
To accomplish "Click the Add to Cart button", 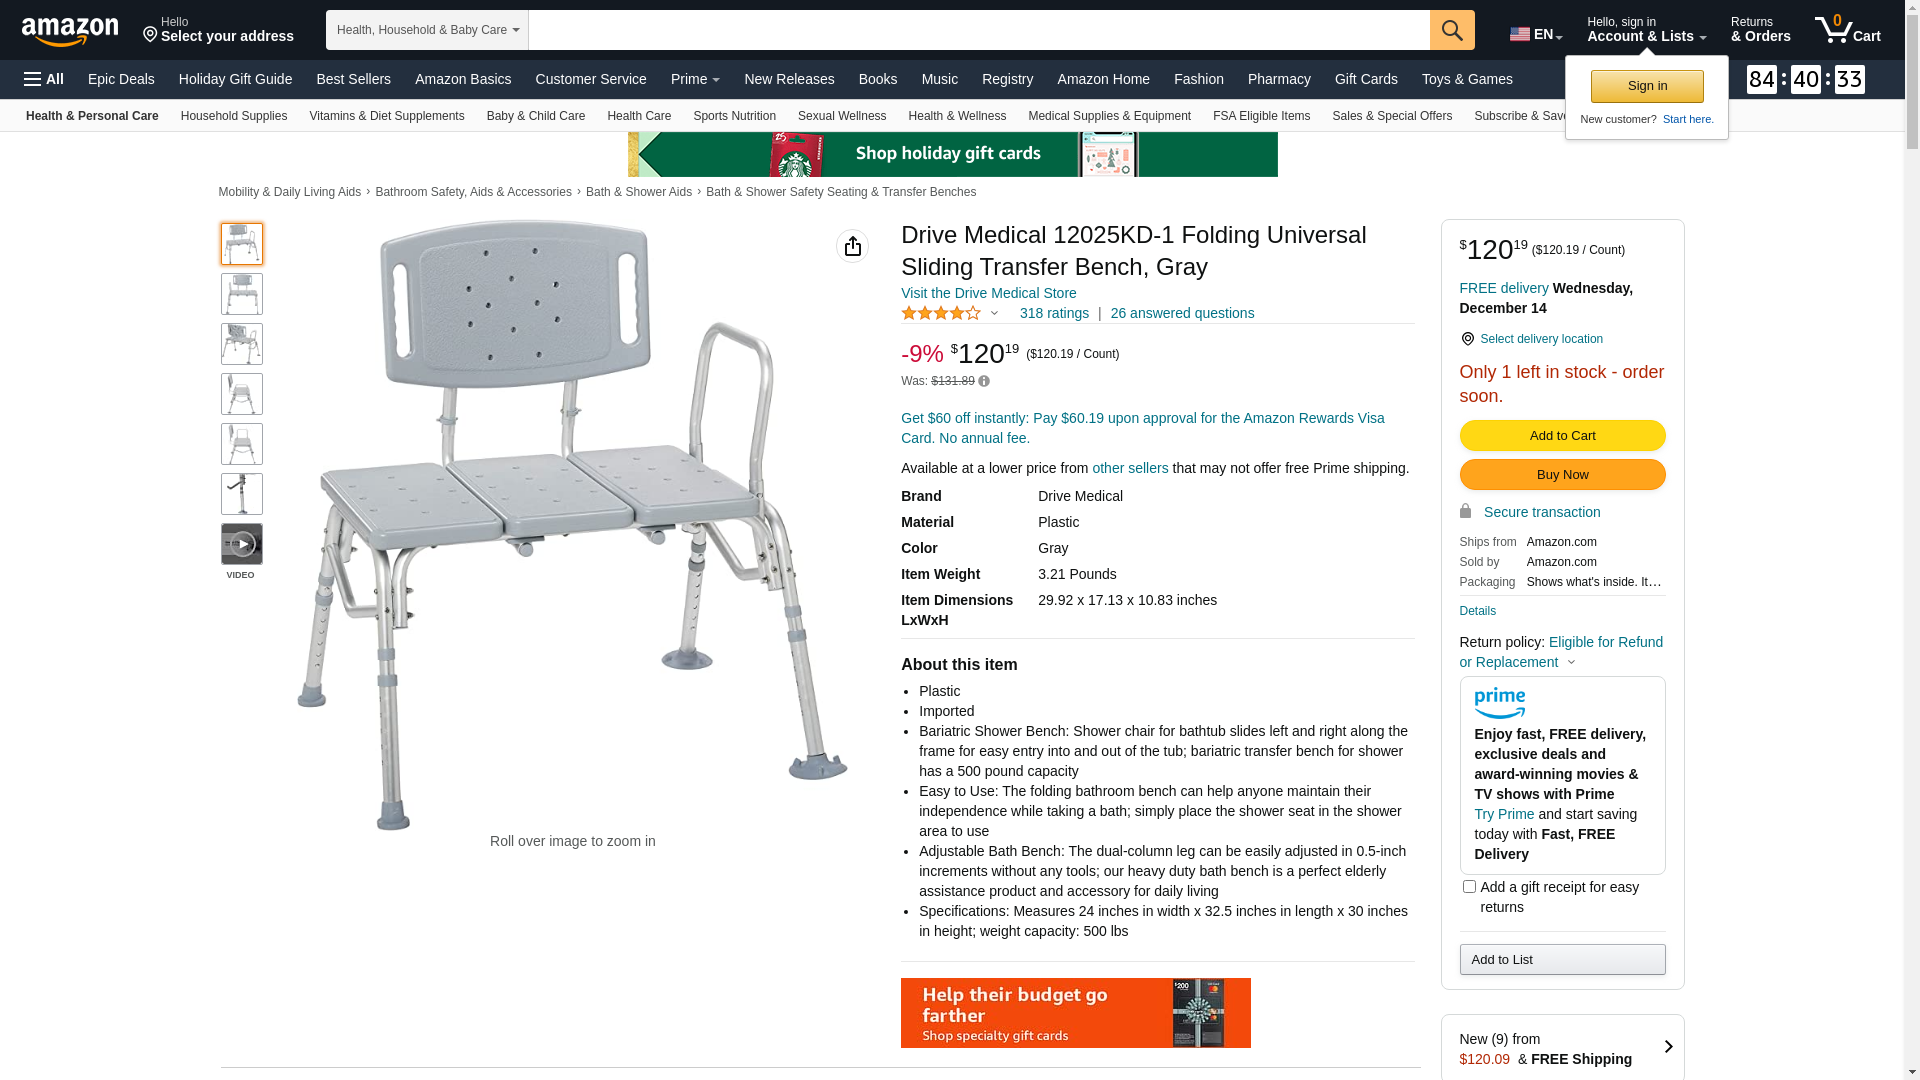I will pos(1562,436).
